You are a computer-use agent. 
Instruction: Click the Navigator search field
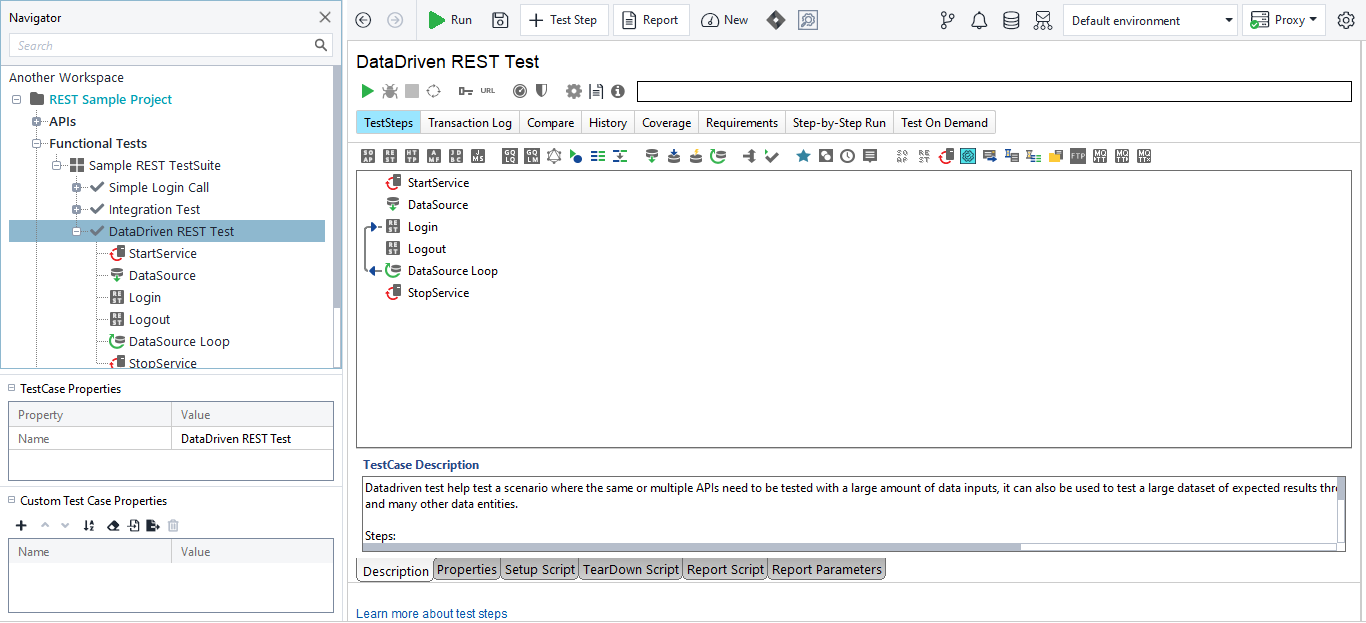click(160, 45)
